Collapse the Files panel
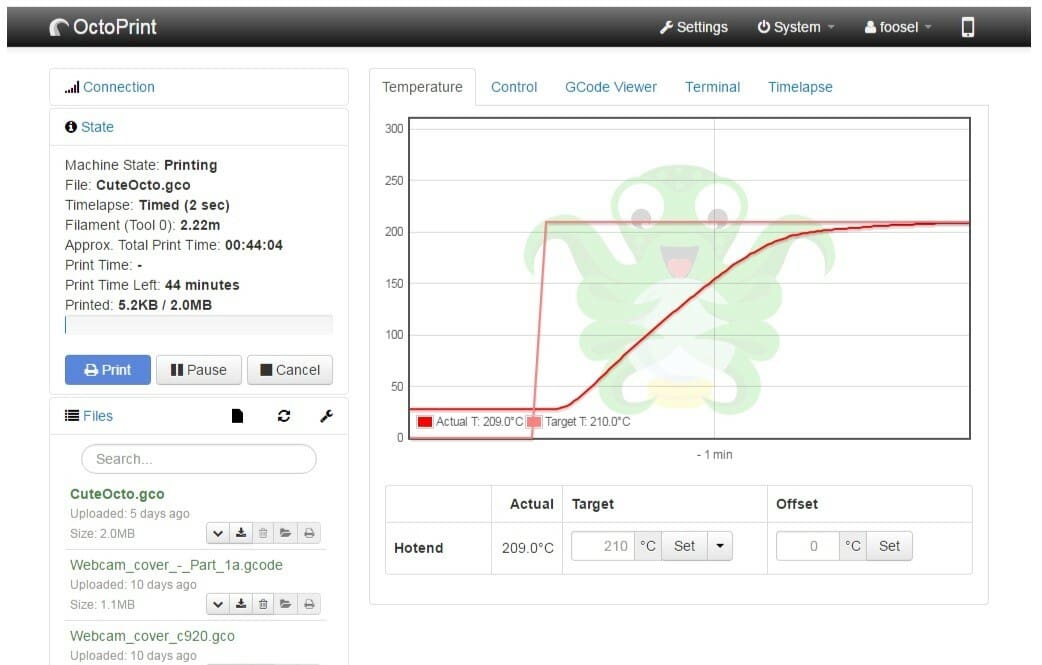 click(x=98, y=416)
